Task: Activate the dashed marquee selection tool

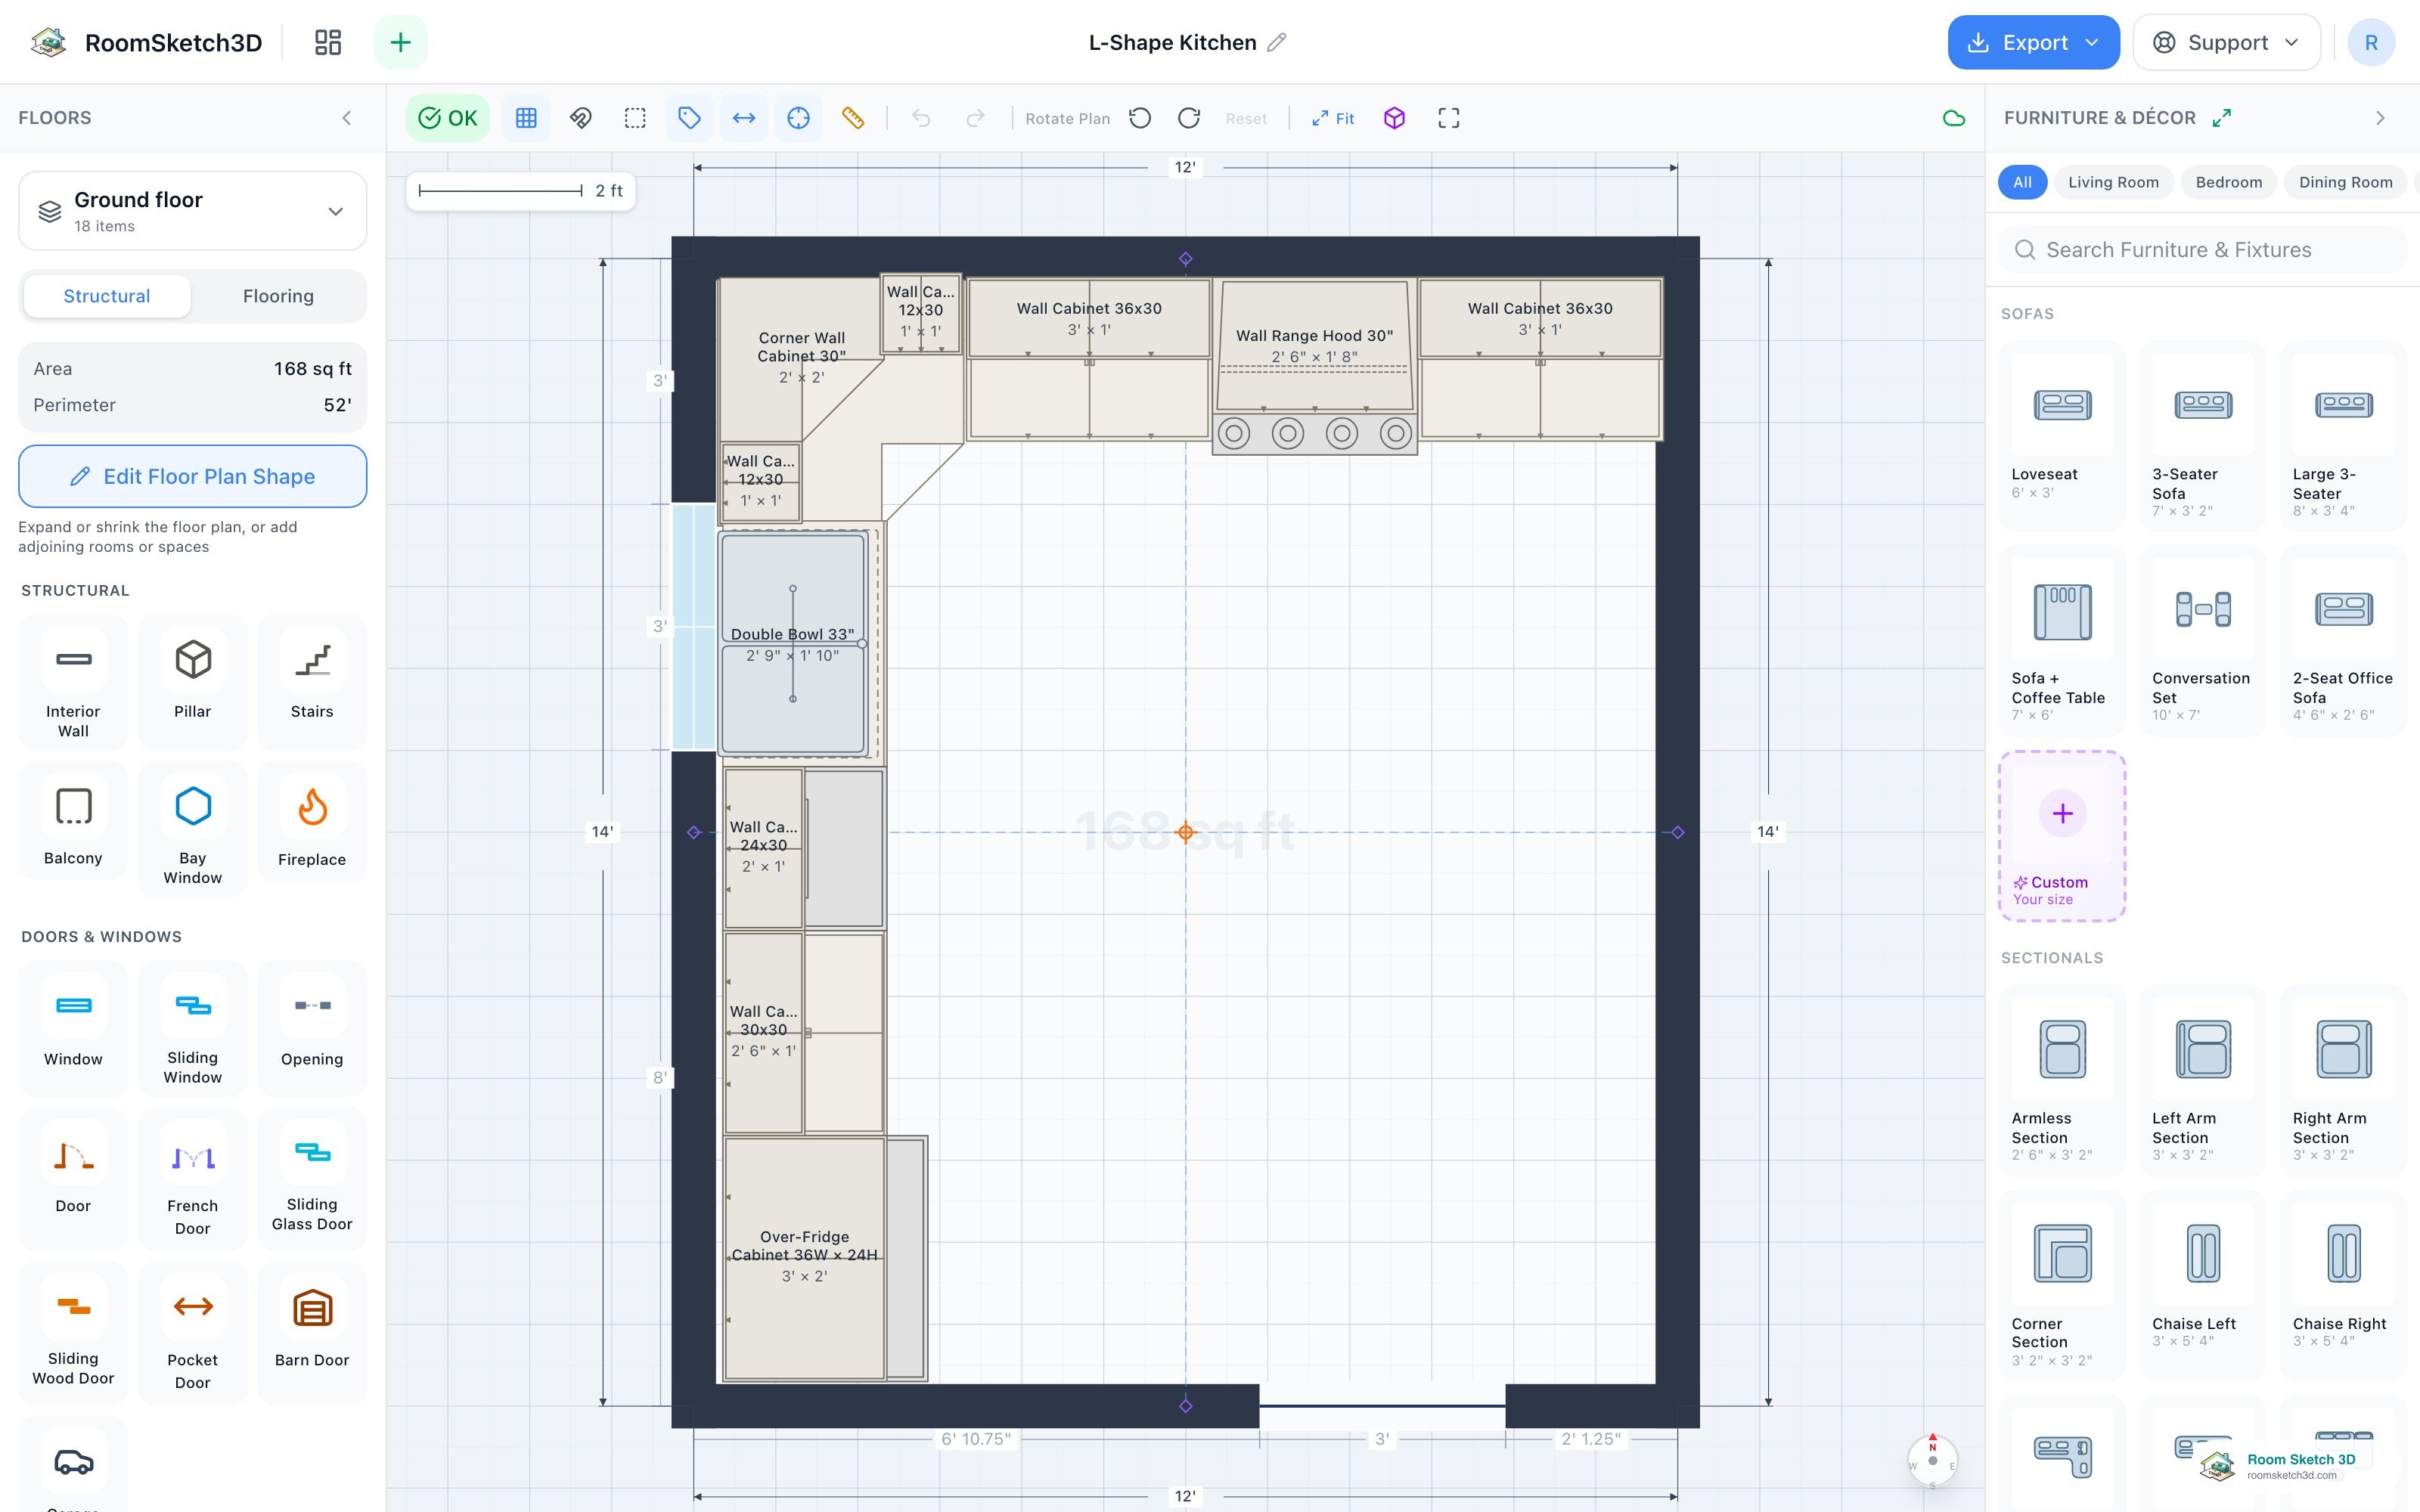Action: [635, 118]
